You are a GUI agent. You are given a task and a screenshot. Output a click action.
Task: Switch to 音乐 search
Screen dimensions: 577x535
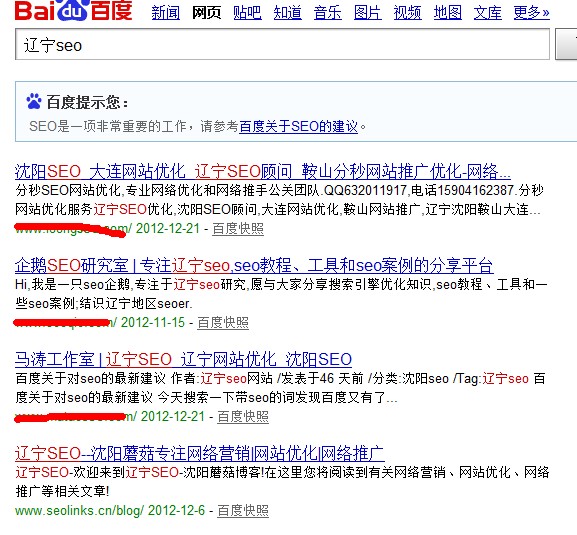click(x=328, y=13)
